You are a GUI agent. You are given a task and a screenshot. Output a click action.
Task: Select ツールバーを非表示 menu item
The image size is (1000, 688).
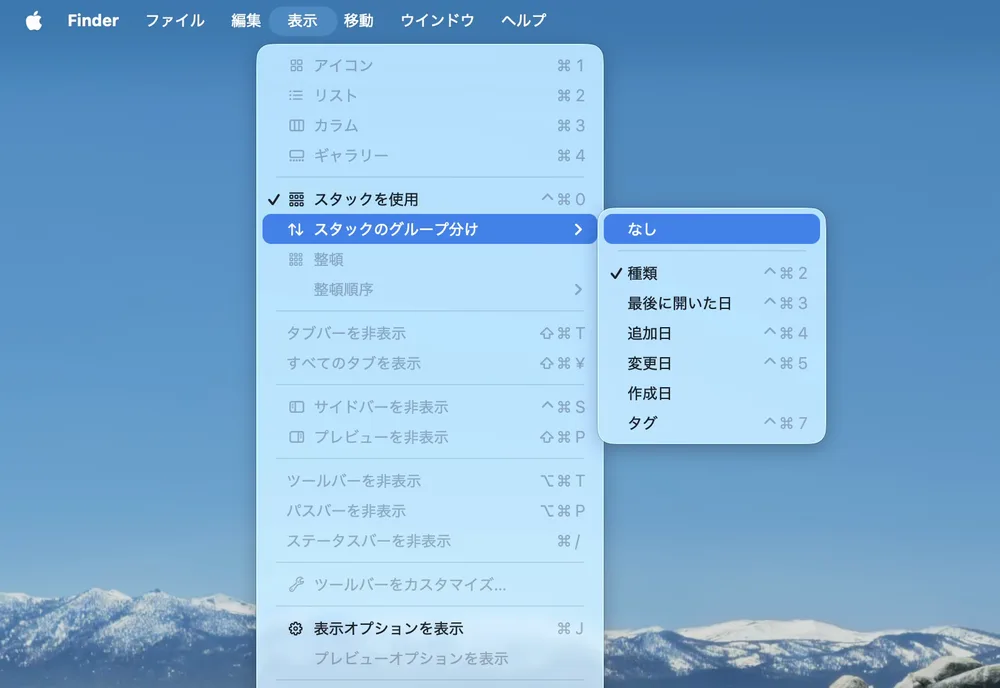pyautogui.click(x=430, y=481)
